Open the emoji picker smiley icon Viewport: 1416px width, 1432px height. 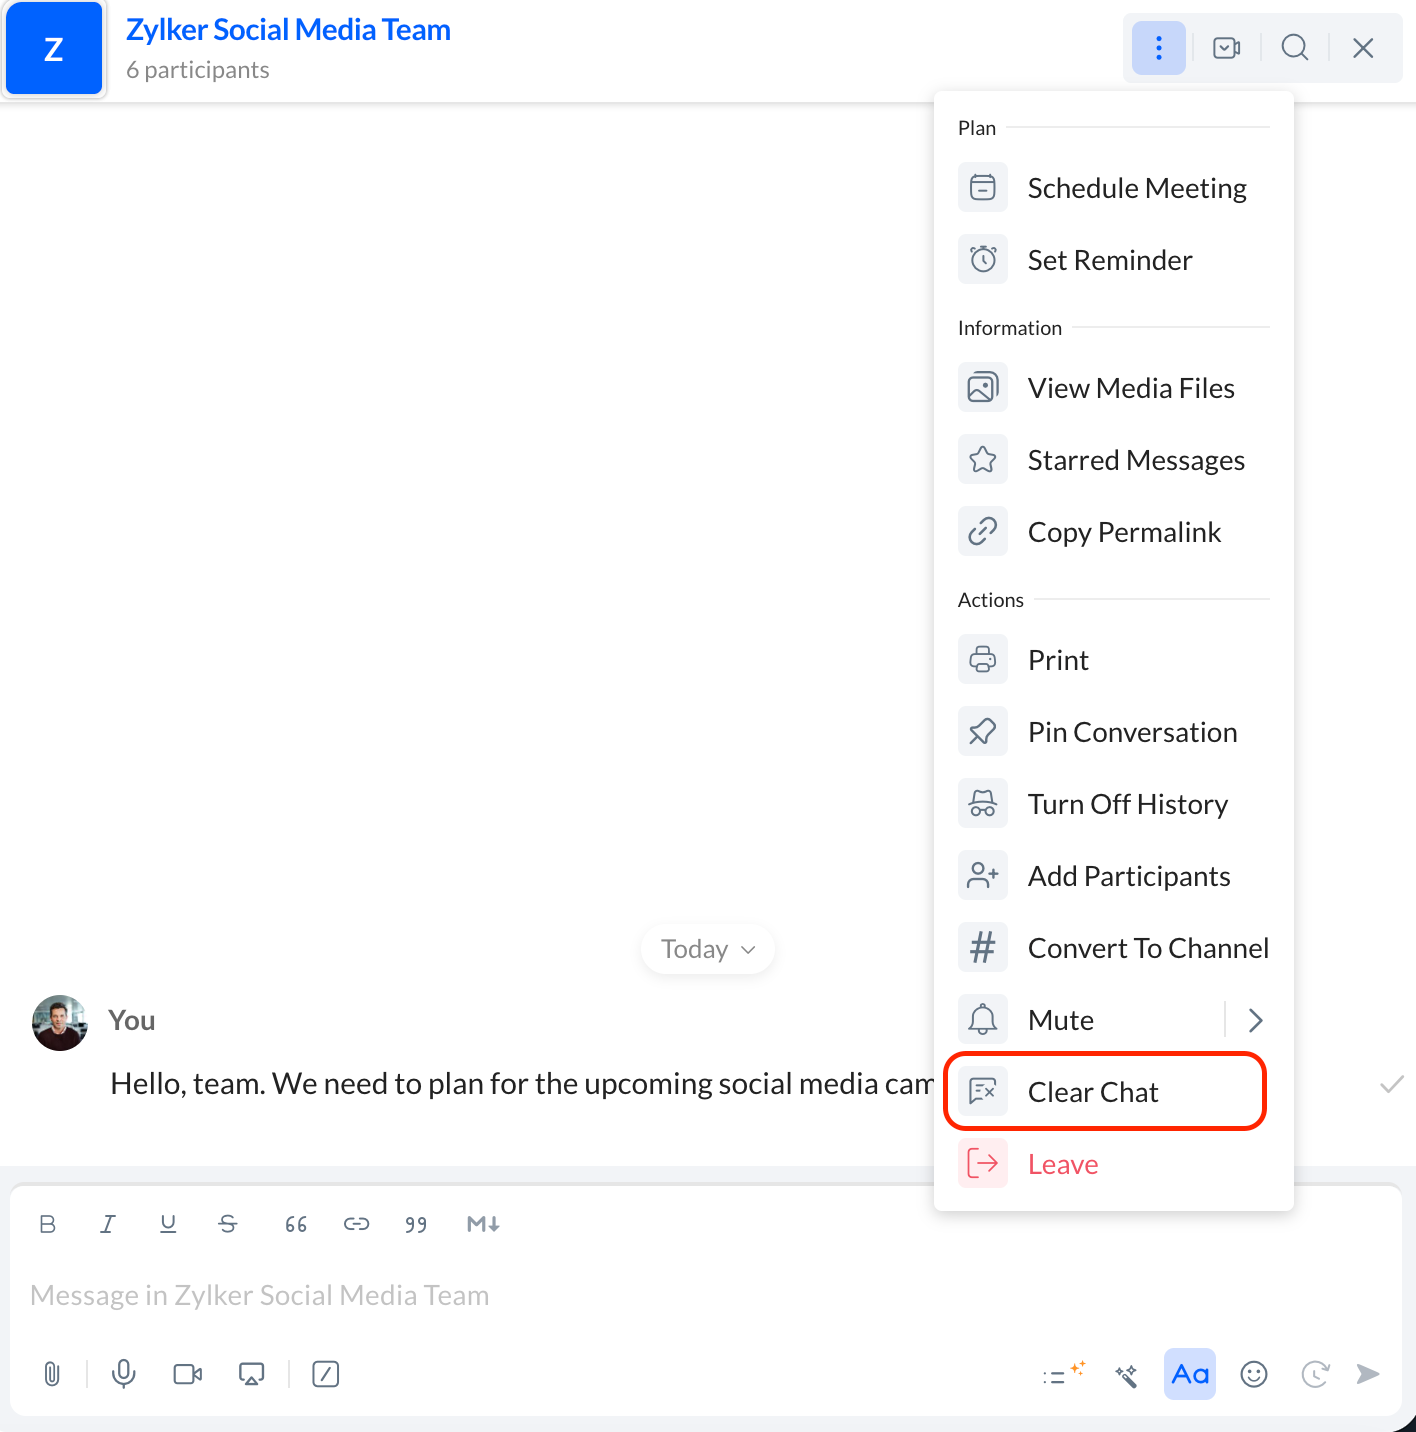click(1254, 1374)
